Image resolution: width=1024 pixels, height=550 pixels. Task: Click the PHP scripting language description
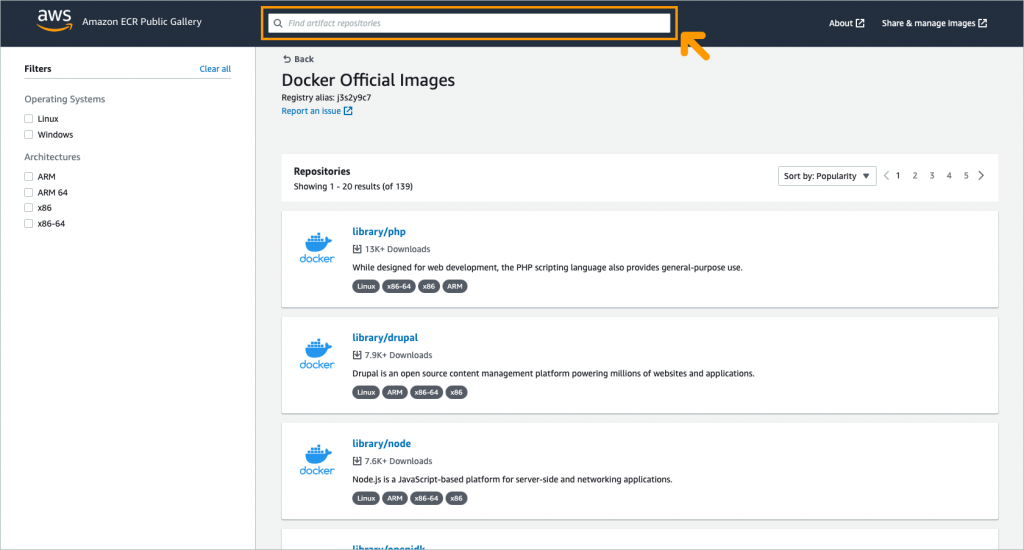point(547,267)
